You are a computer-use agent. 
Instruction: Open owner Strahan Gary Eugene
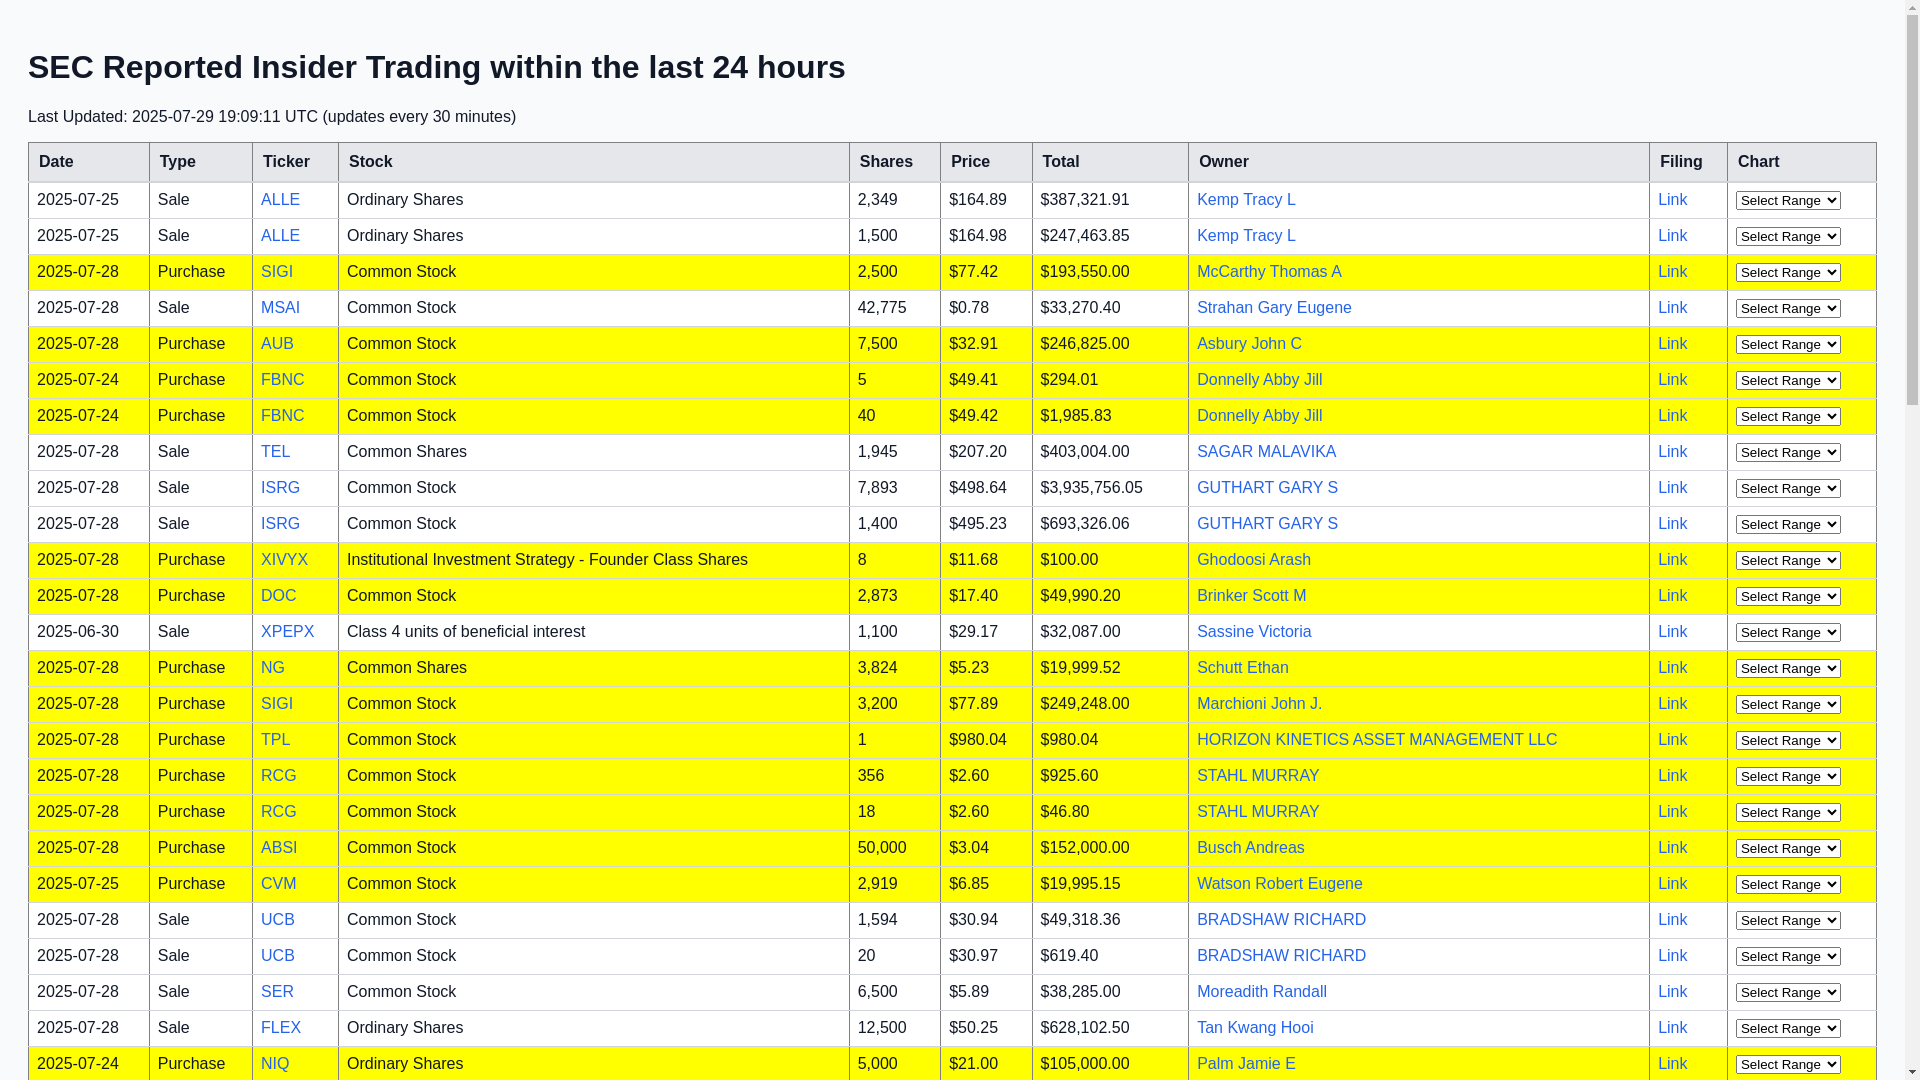point(1274,308)
